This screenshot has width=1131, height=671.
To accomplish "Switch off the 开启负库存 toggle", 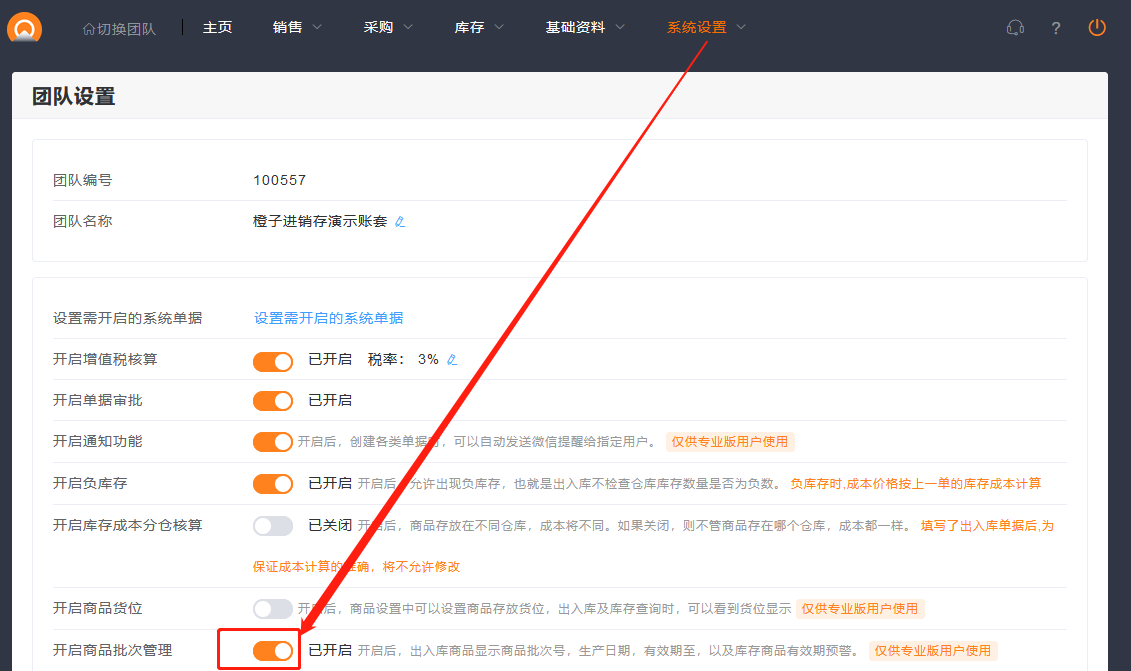I will coord(273,484).
